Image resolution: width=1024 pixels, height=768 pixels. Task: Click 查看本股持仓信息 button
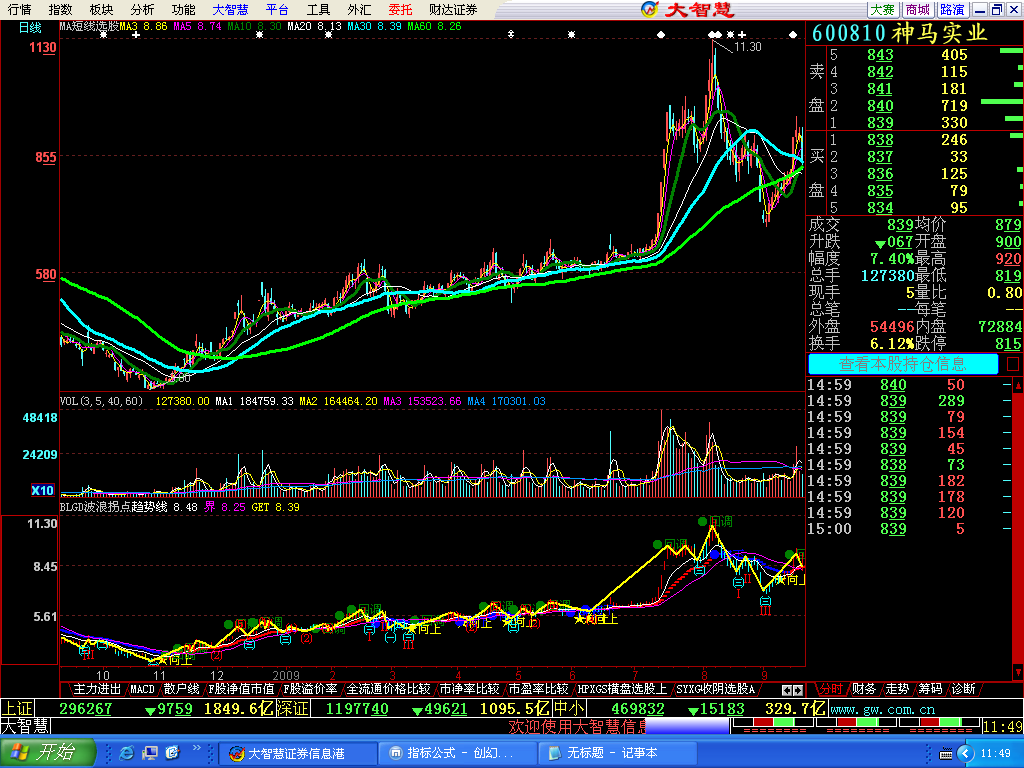click(903, 364)
